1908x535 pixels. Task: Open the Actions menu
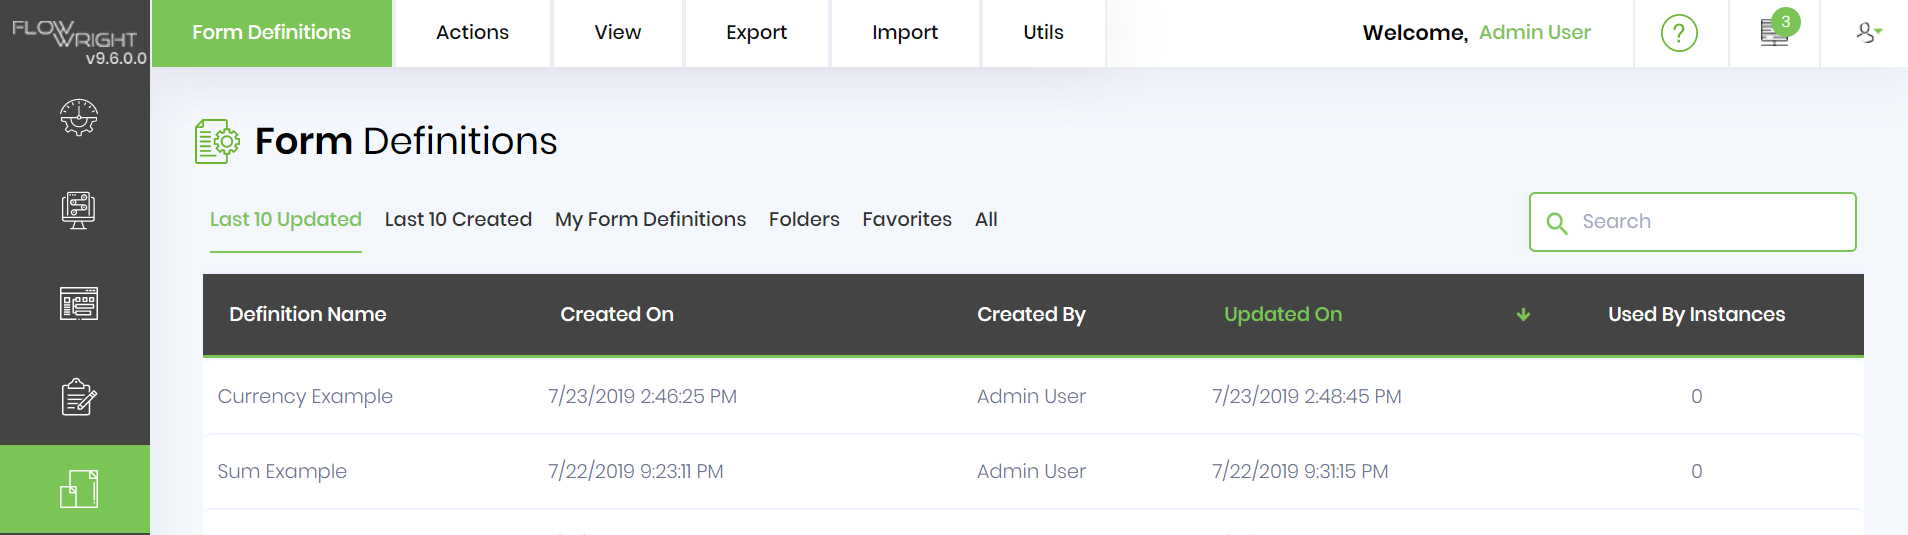(472, 33)
